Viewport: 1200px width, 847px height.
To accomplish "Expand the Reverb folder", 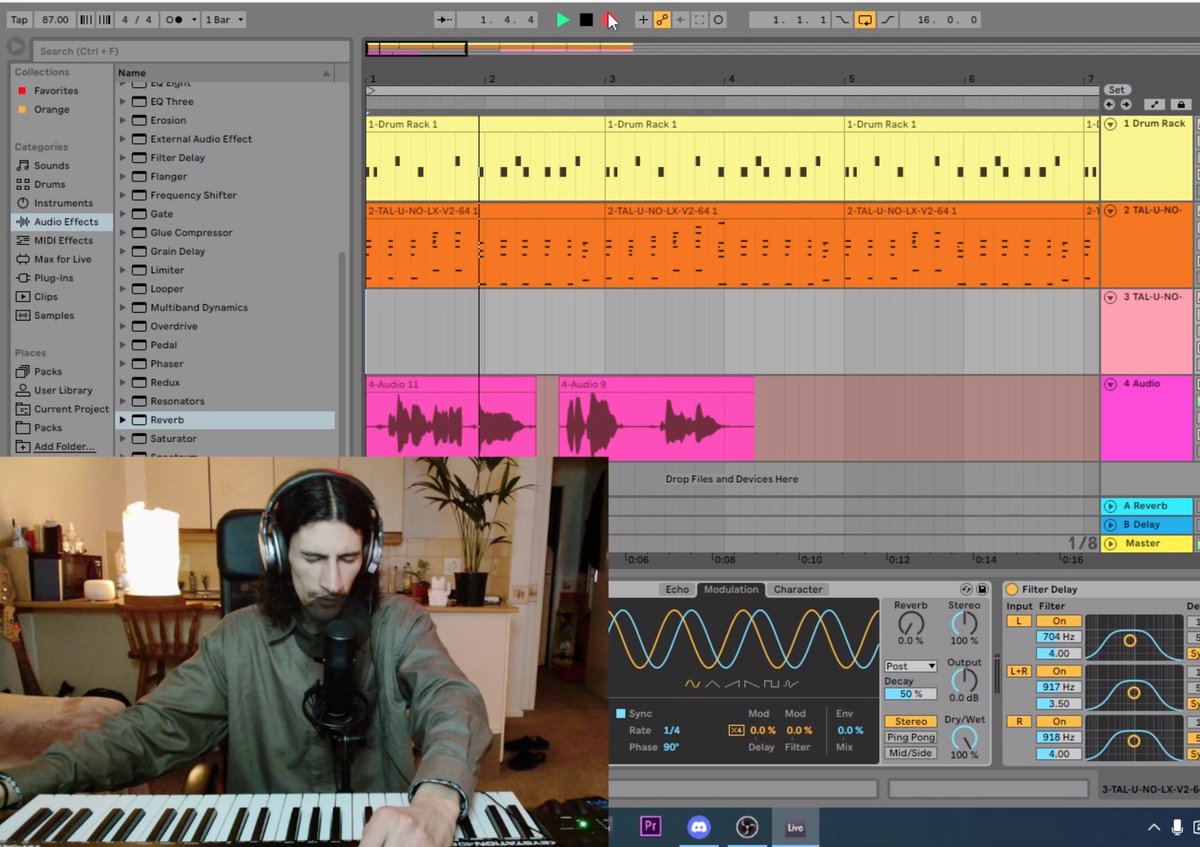I will (124, 421).
